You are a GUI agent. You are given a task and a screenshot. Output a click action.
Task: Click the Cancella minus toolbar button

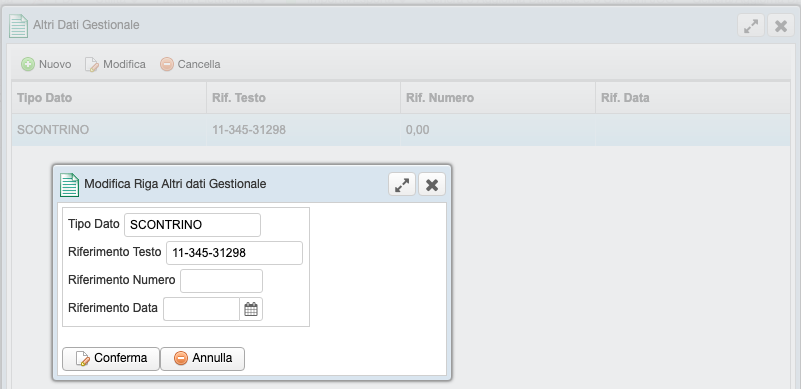190,64
